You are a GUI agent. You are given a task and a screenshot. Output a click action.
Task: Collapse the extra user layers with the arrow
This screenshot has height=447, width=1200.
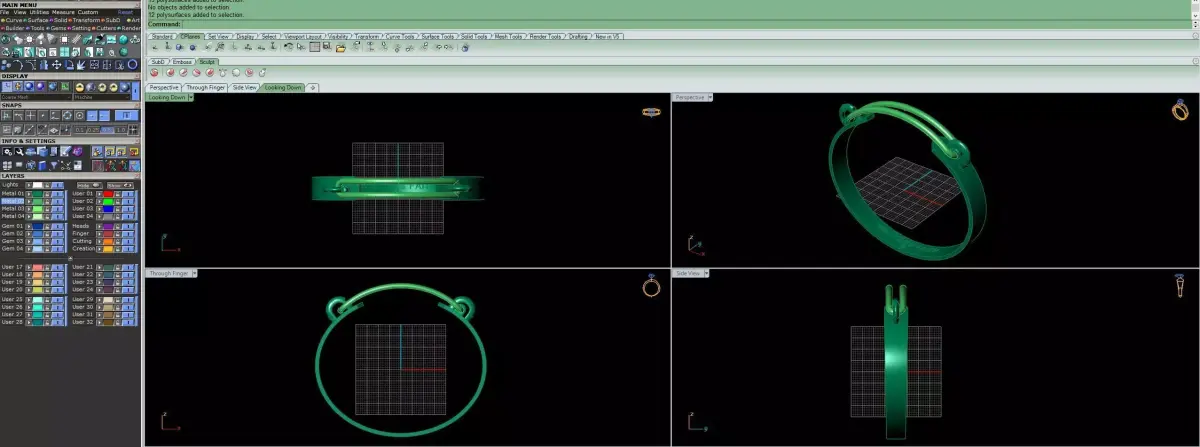click(70, 258)
